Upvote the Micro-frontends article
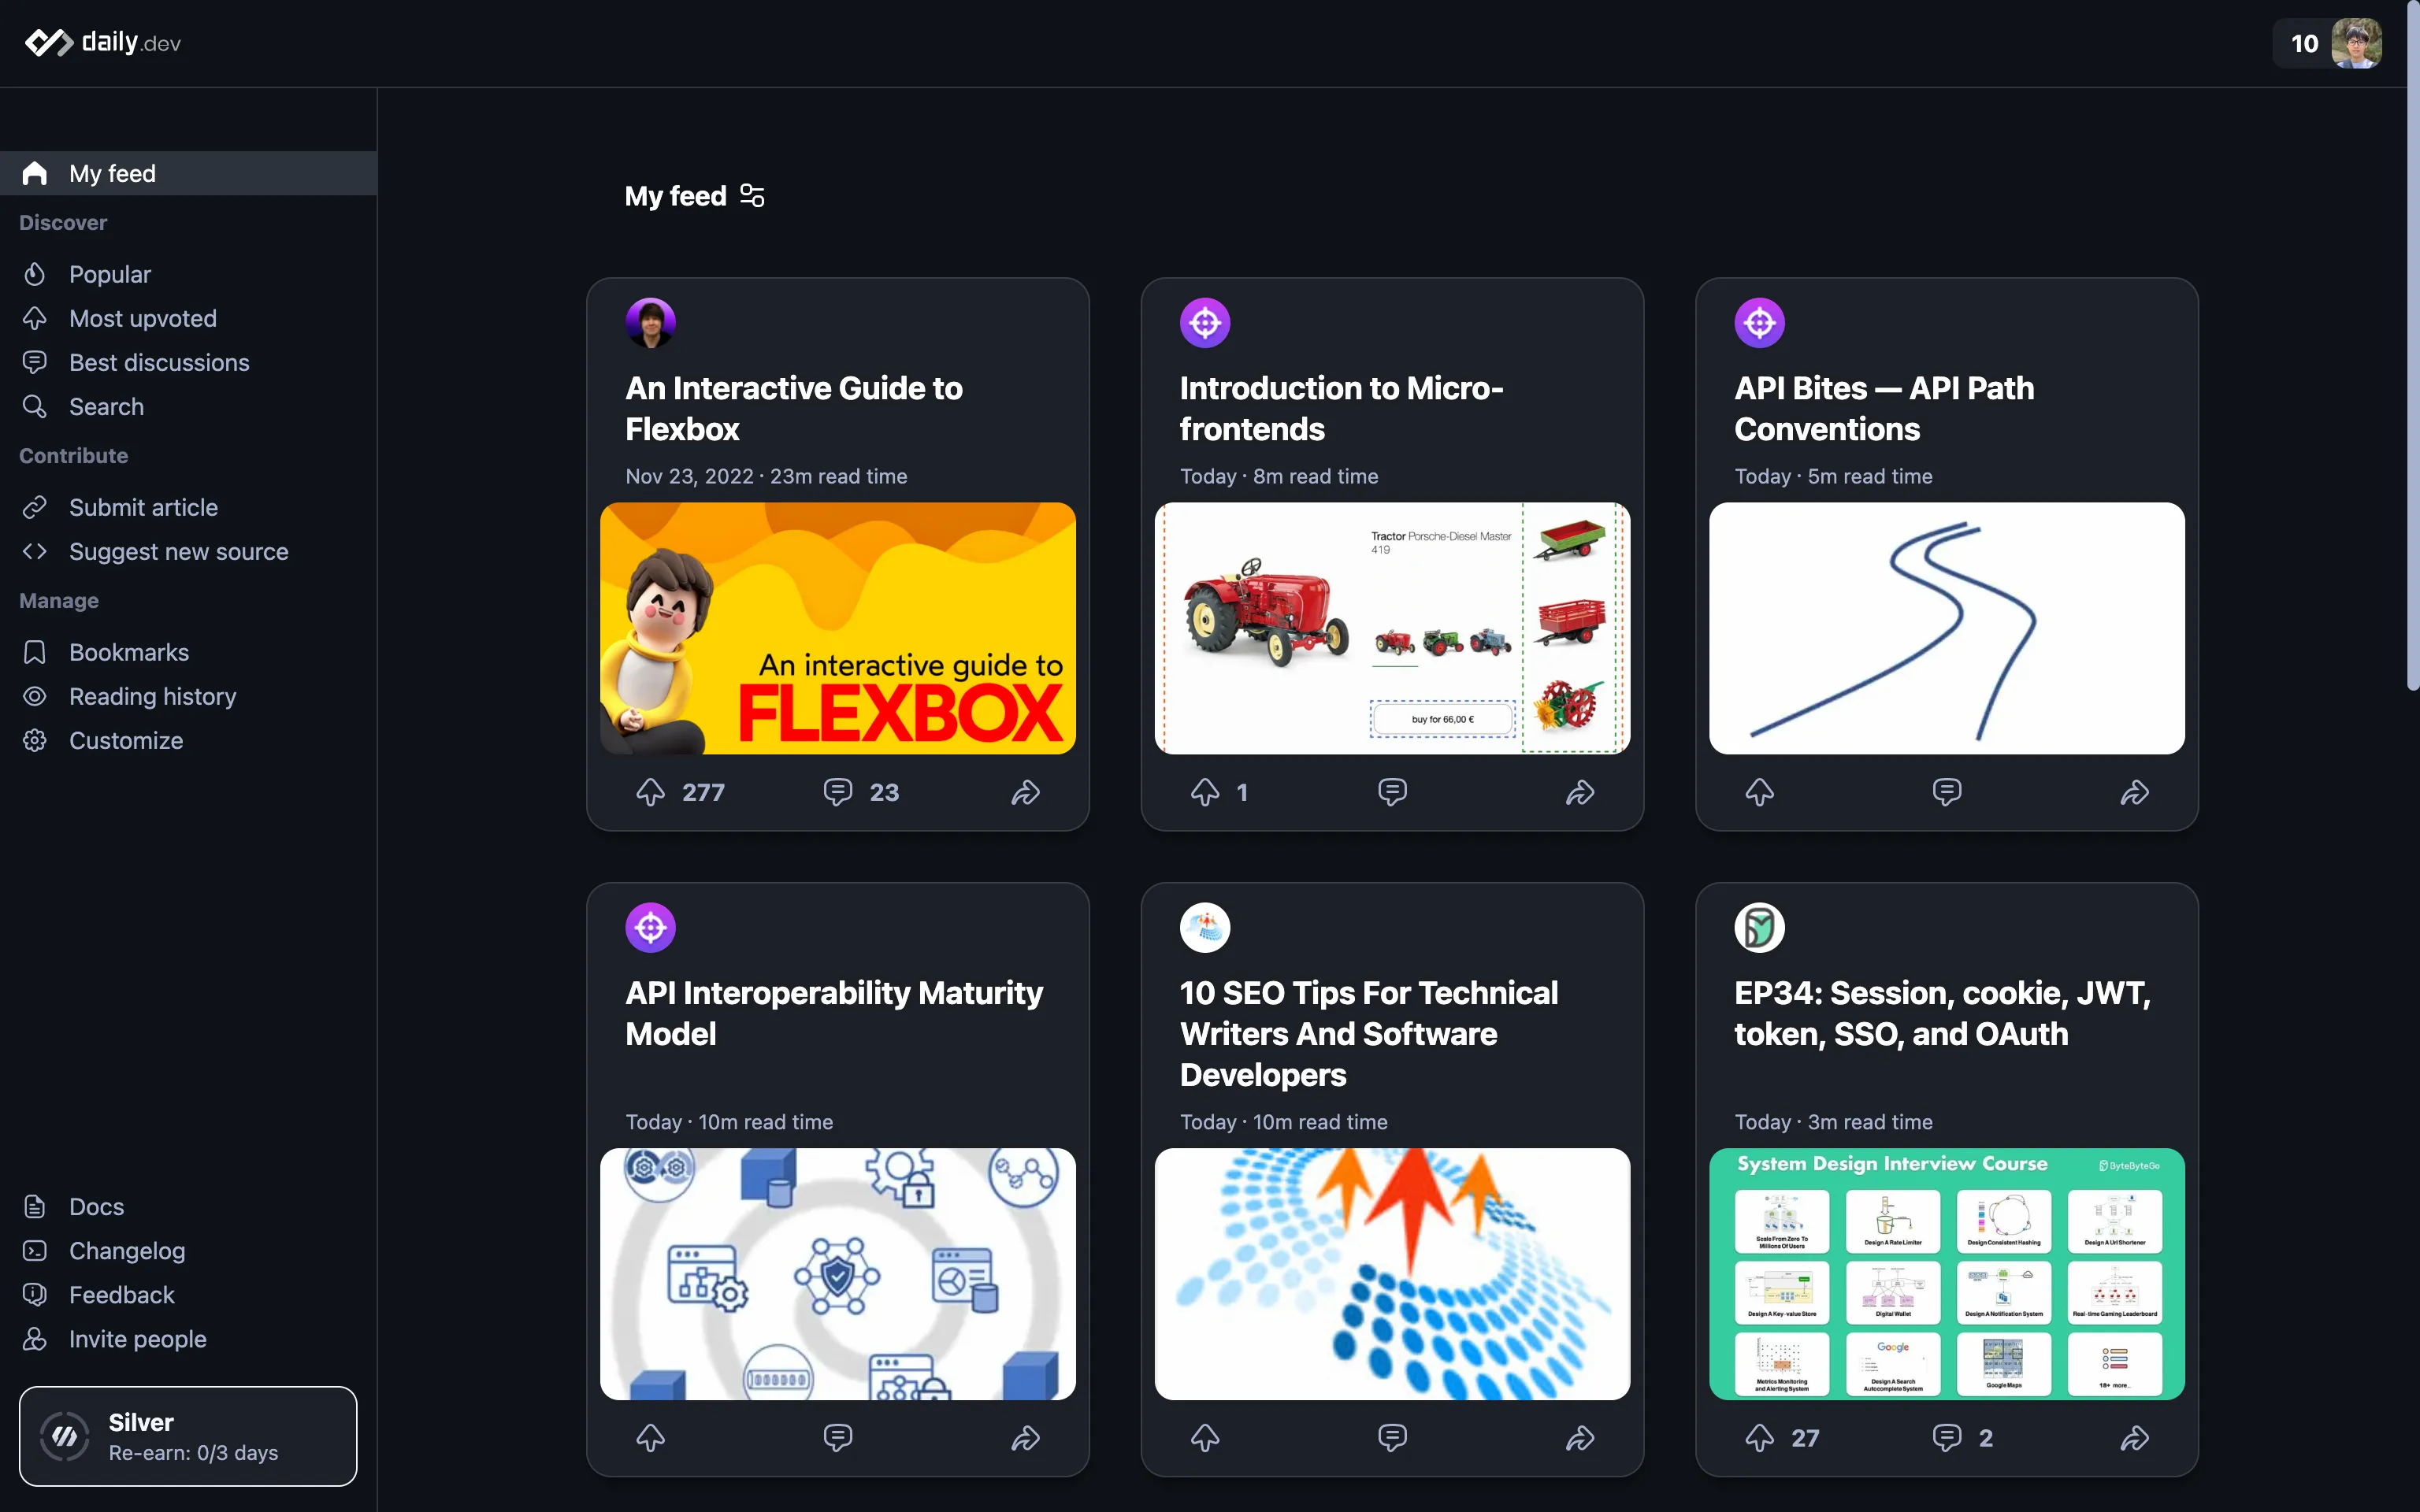This screenshot has height=1512, width=2420. coord(1205,792)
